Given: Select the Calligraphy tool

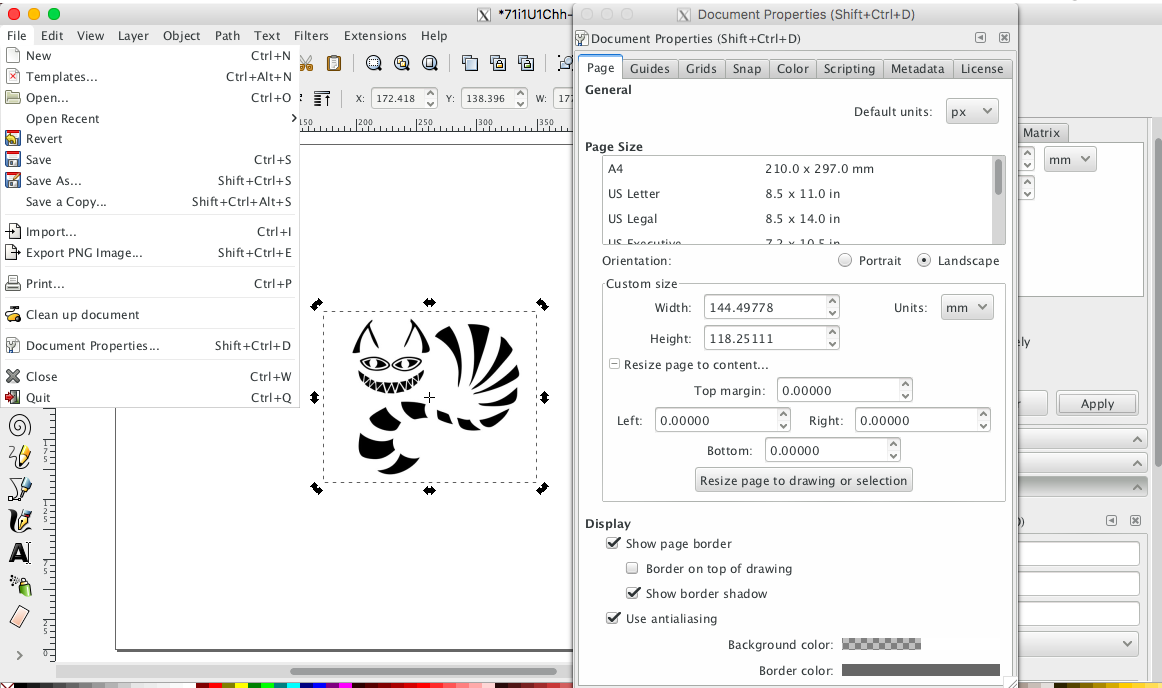Looking at the screenshot, I should 19,520.
